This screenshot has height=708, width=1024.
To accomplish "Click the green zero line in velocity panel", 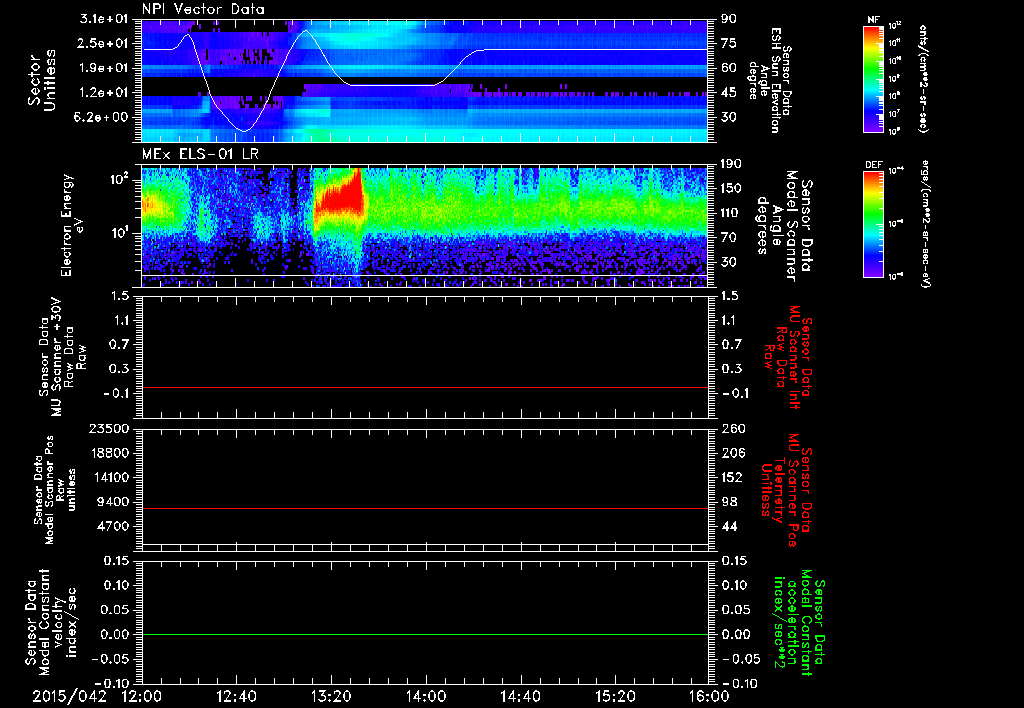I will [425, 634].
